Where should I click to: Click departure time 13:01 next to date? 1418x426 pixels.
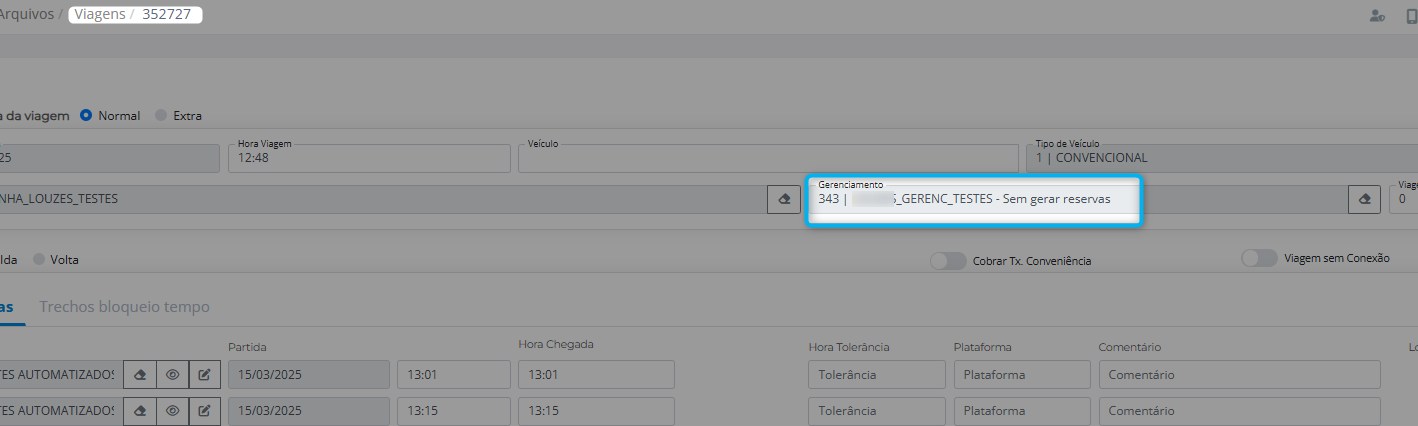[x=454, y=375]
